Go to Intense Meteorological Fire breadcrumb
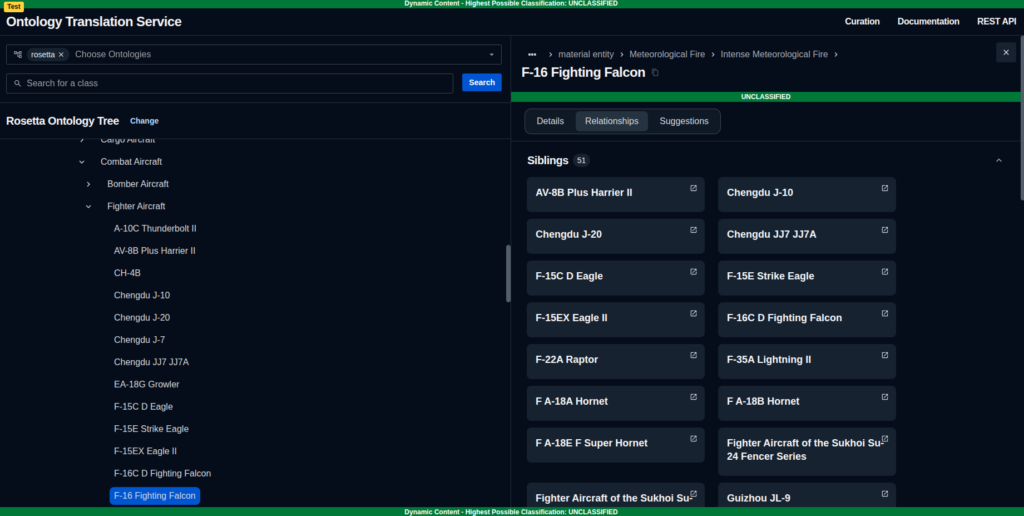1024x516 pixels. [774, 54]
